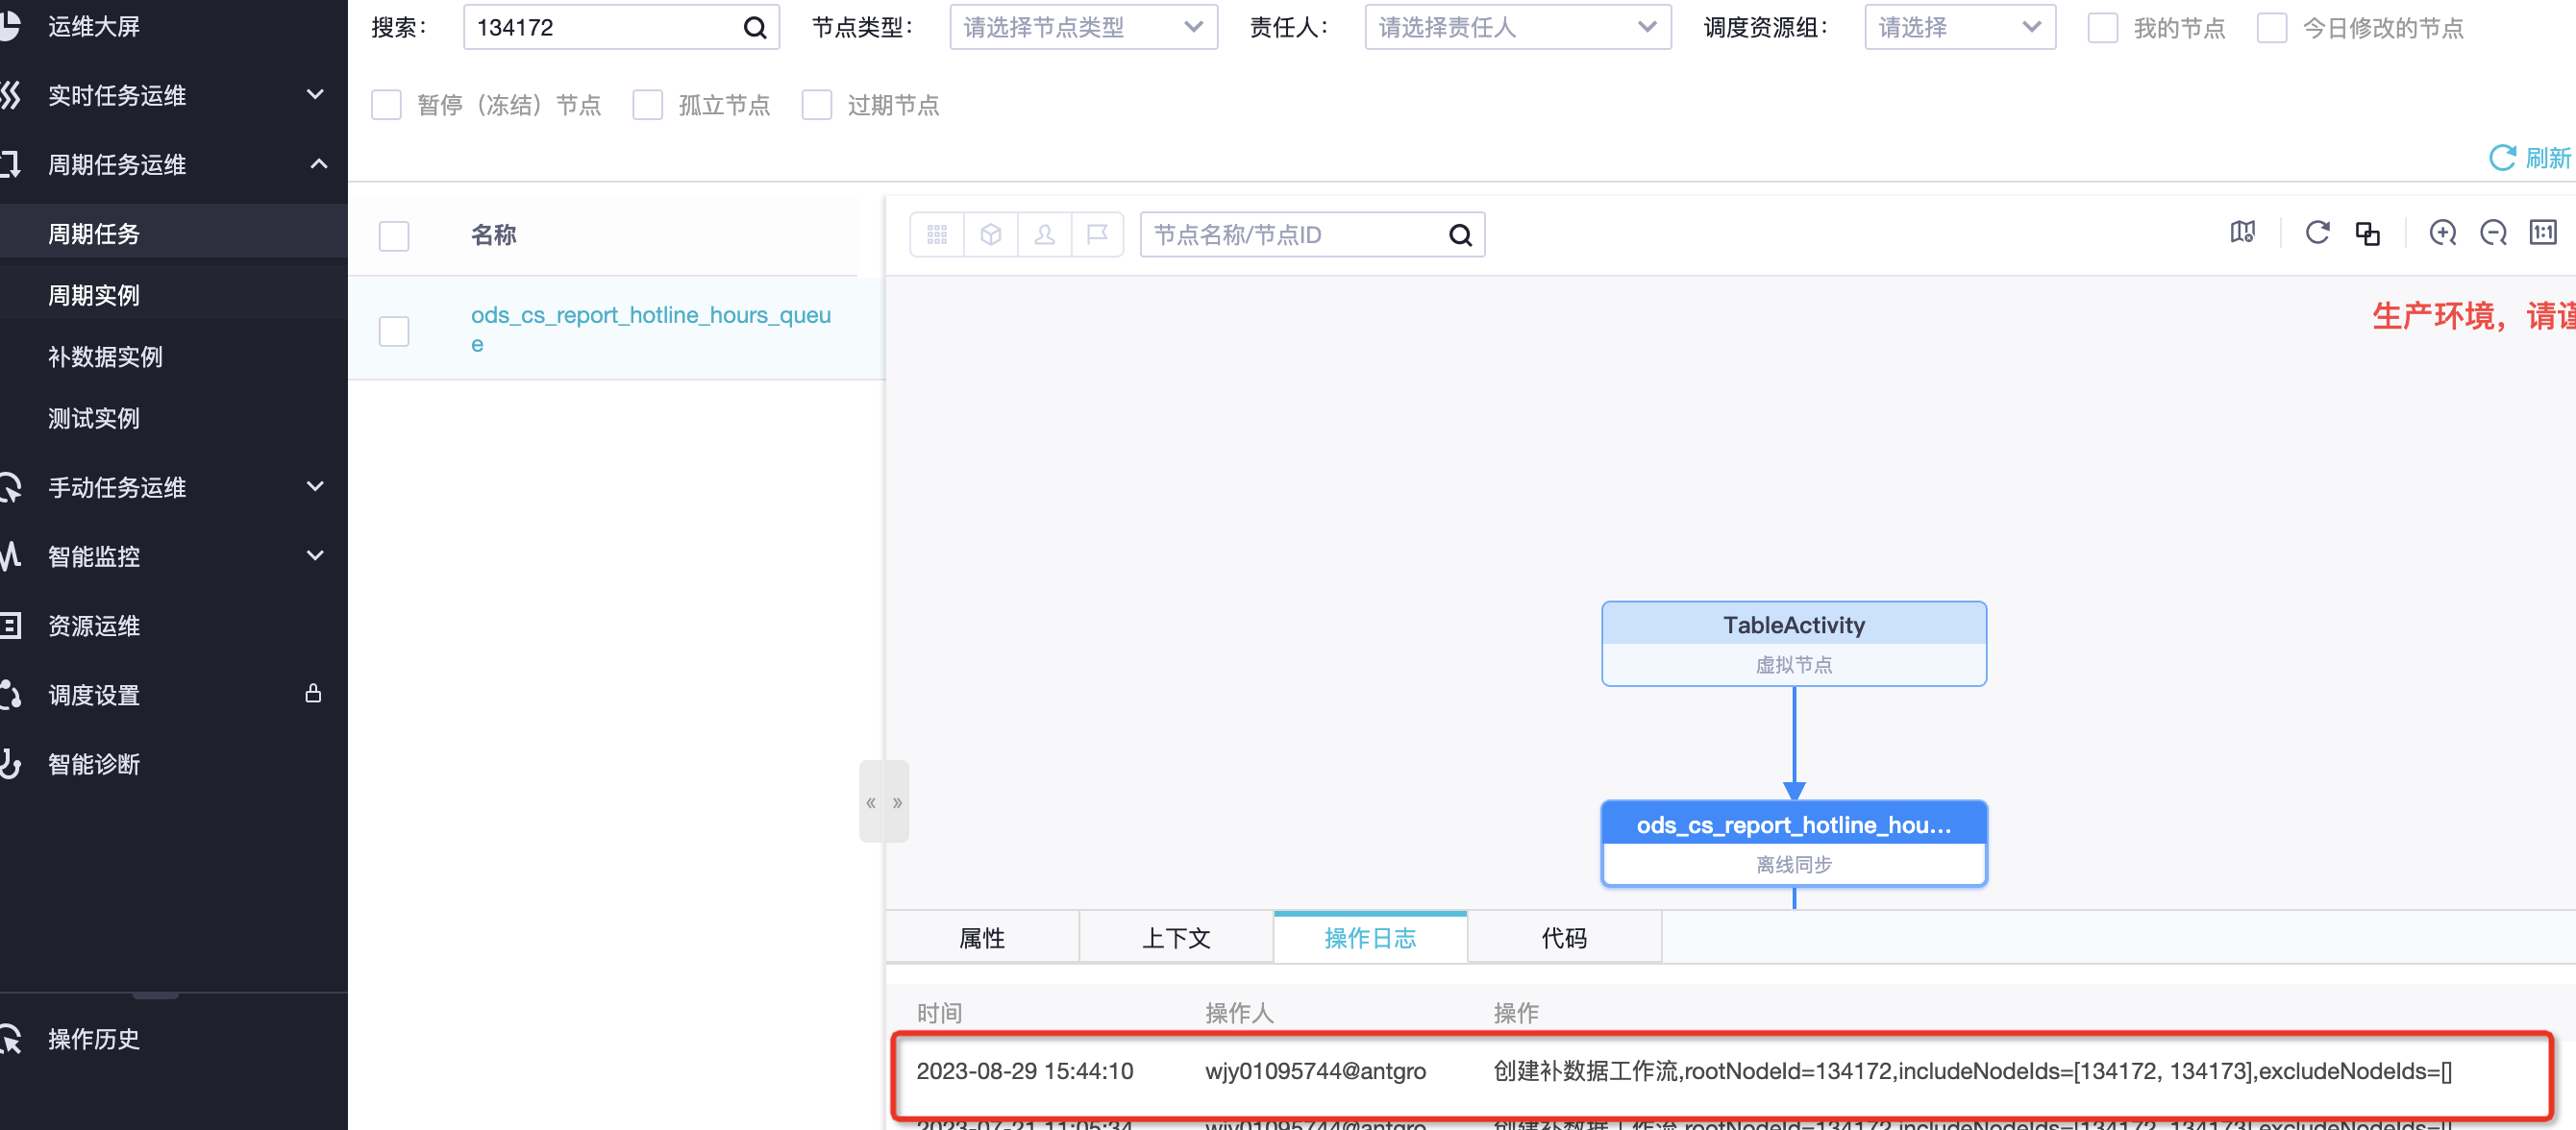The height and width of the screenshot is (1130, 2576).
Task: Click the person owner filter icon
Action: [x=1044, y=235]
